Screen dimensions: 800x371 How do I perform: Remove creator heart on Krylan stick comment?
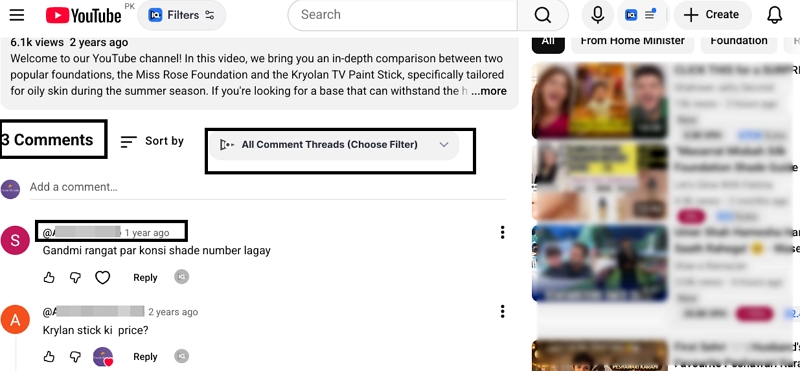[103, 357]
